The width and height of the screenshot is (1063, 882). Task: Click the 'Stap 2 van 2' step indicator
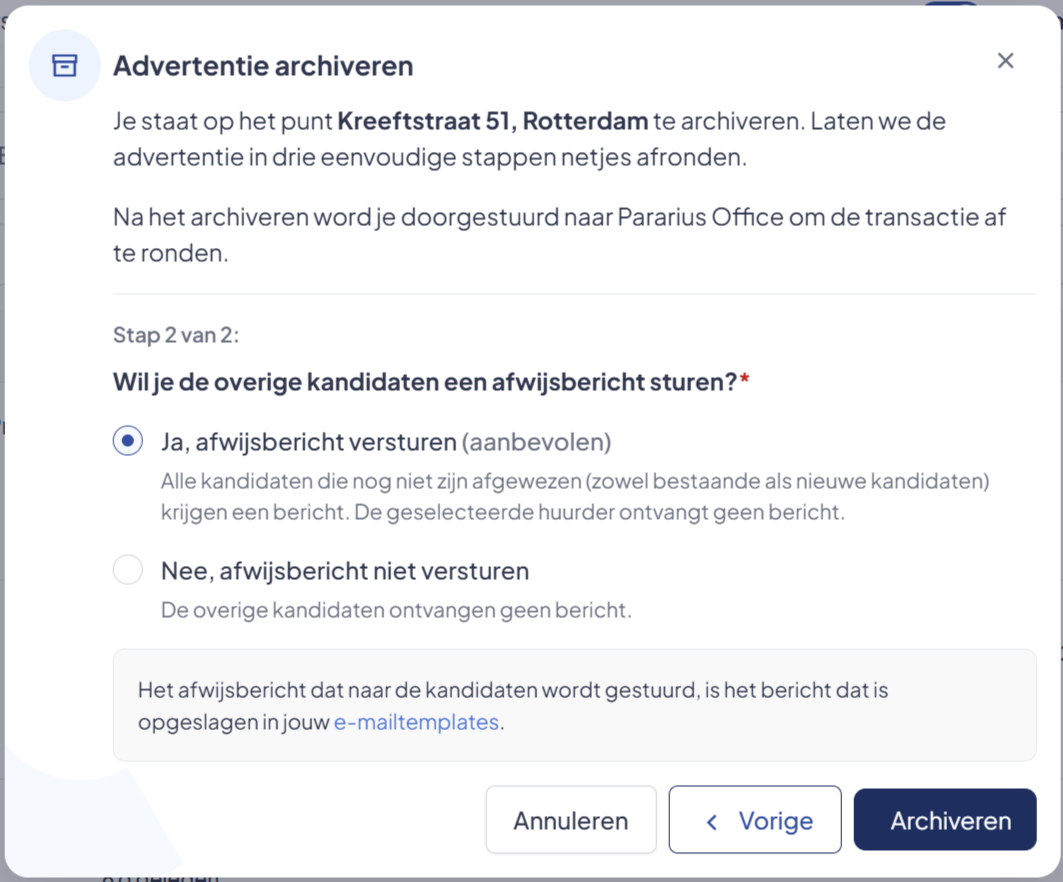click(x=176, y=335)
